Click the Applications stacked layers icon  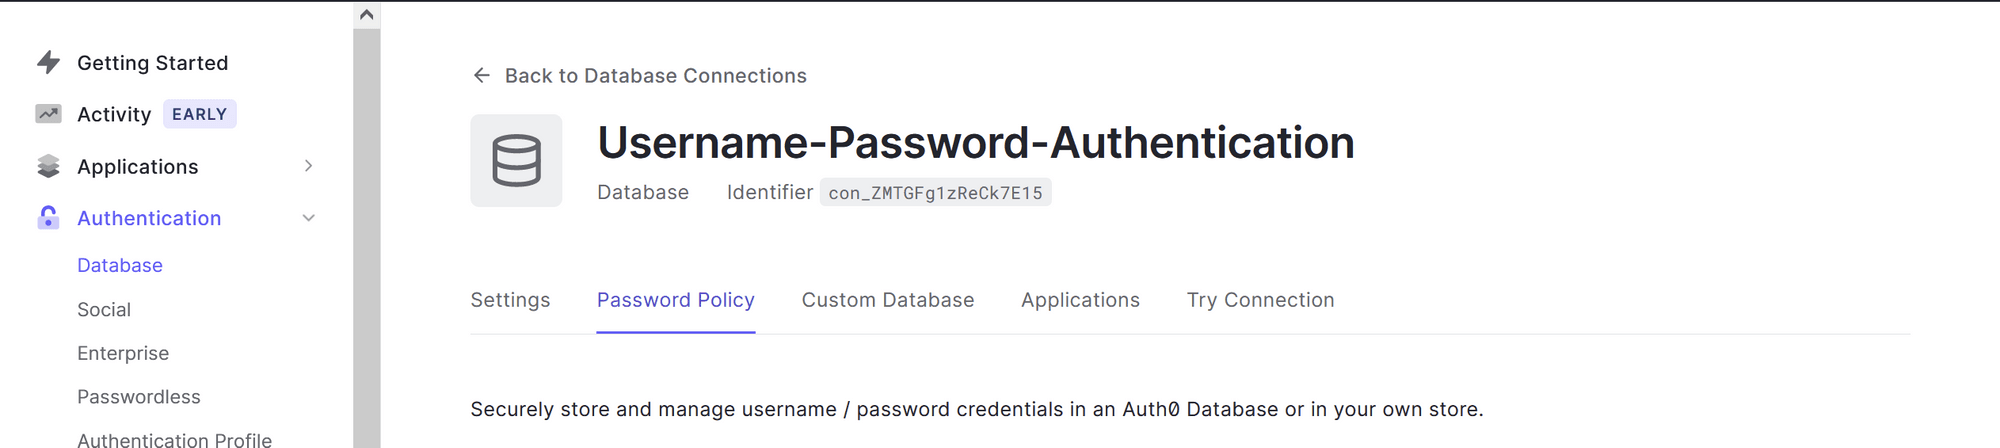coord(48,166)
